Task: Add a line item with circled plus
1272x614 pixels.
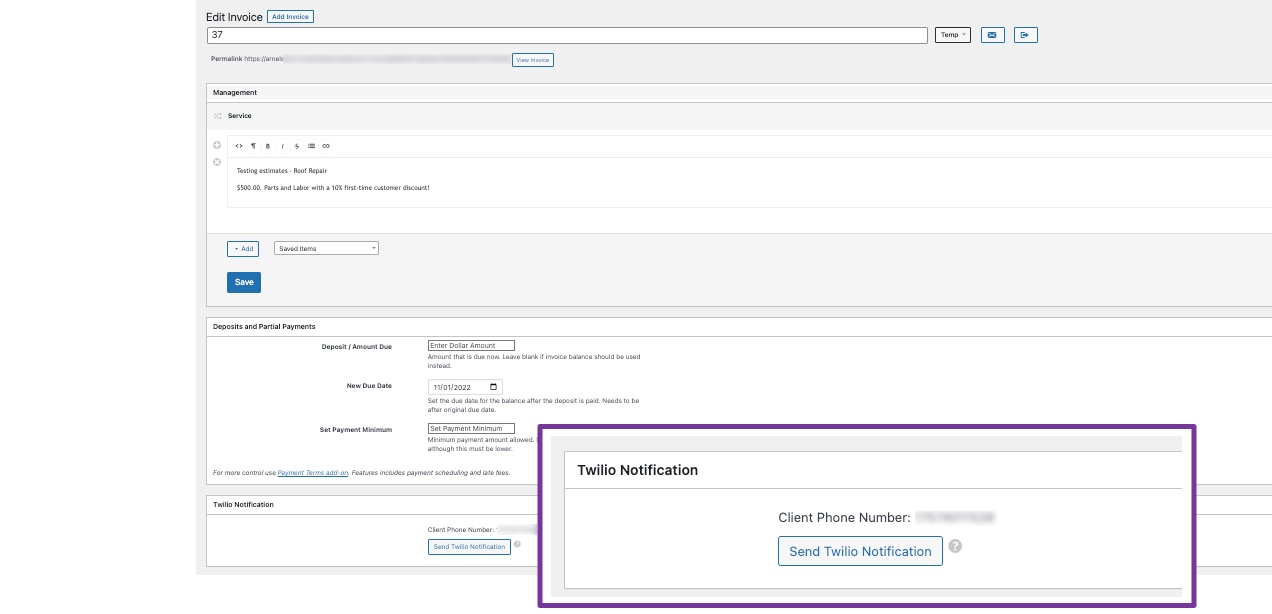Action: [x=217, y=145]
